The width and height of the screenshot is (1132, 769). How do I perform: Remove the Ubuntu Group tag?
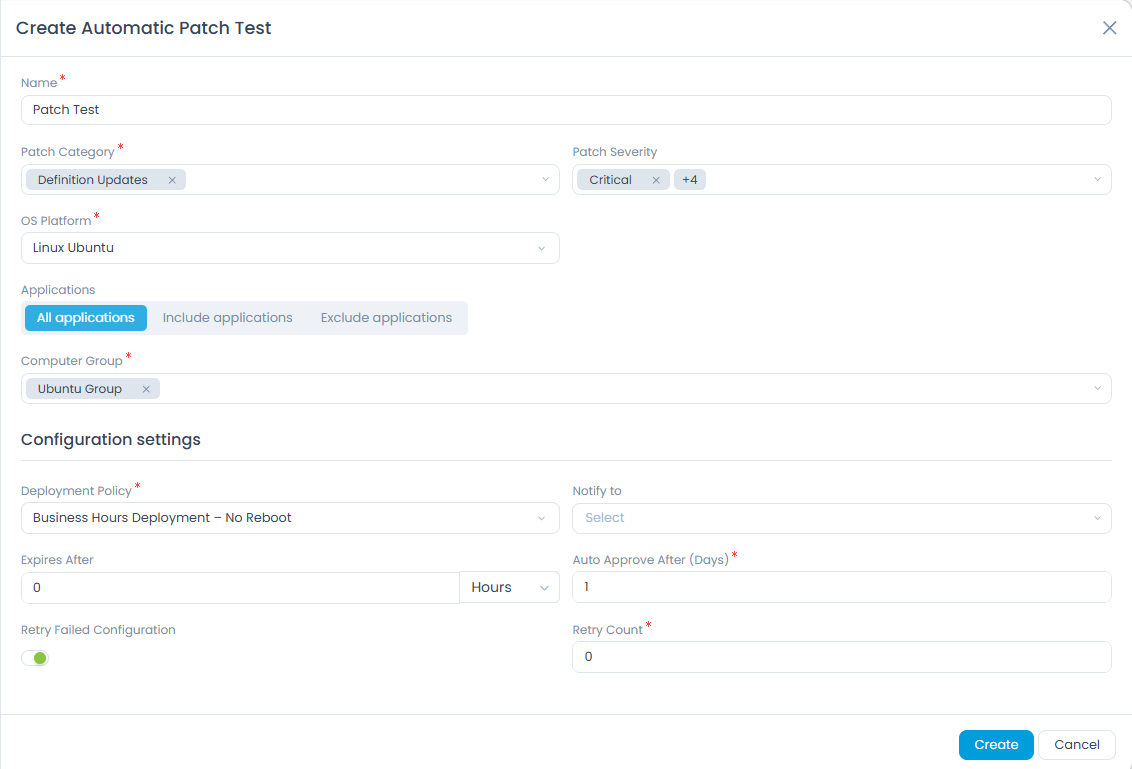pyautogui.click(x=145, y=388)
